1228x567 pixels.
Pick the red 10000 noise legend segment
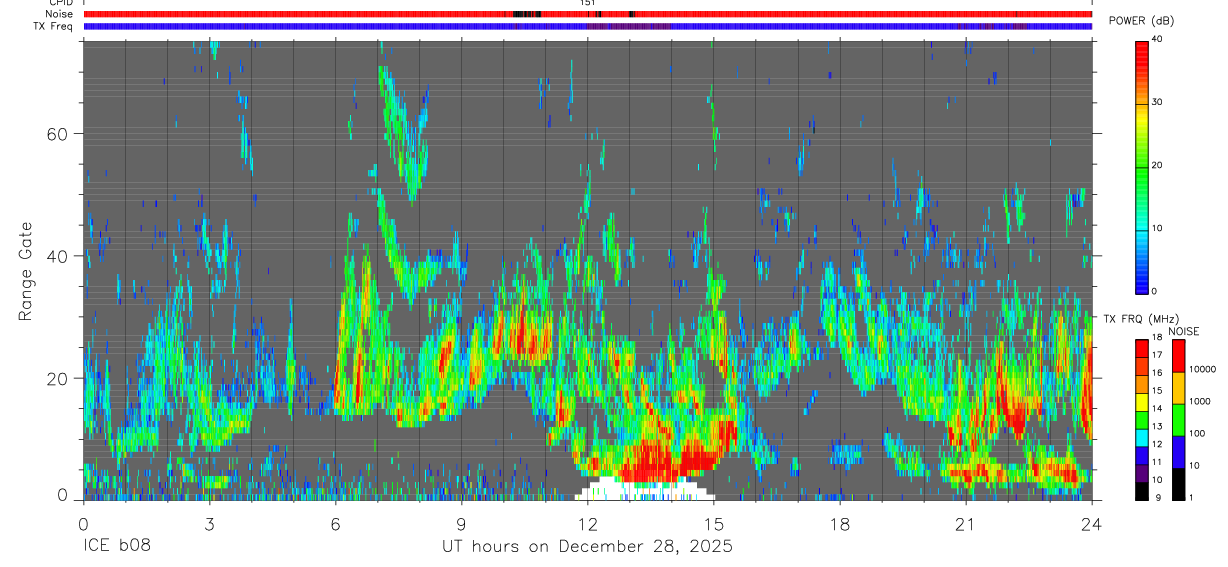click(1178, 356)
